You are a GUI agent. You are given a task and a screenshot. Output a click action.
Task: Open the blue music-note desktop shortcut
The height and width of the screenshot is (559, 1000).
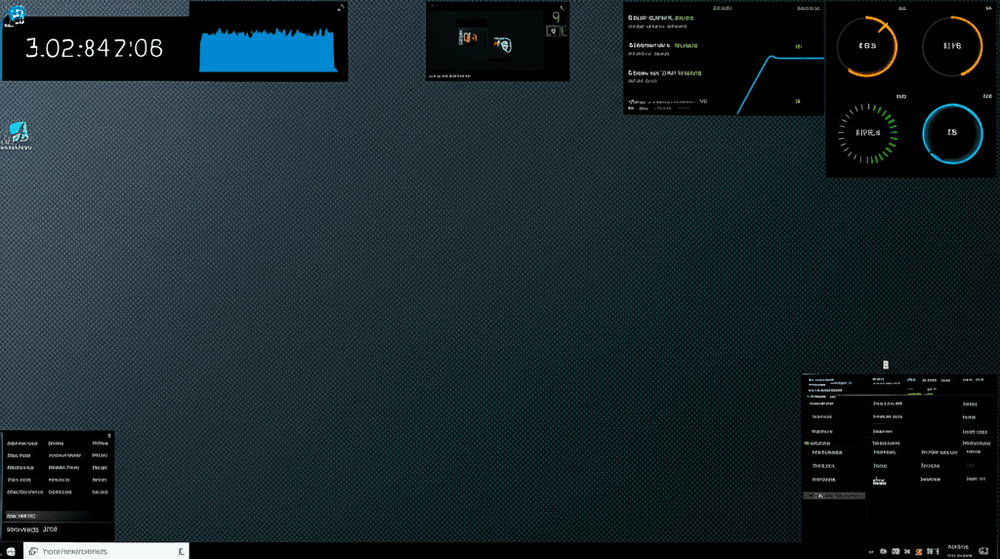click(17, 135)
